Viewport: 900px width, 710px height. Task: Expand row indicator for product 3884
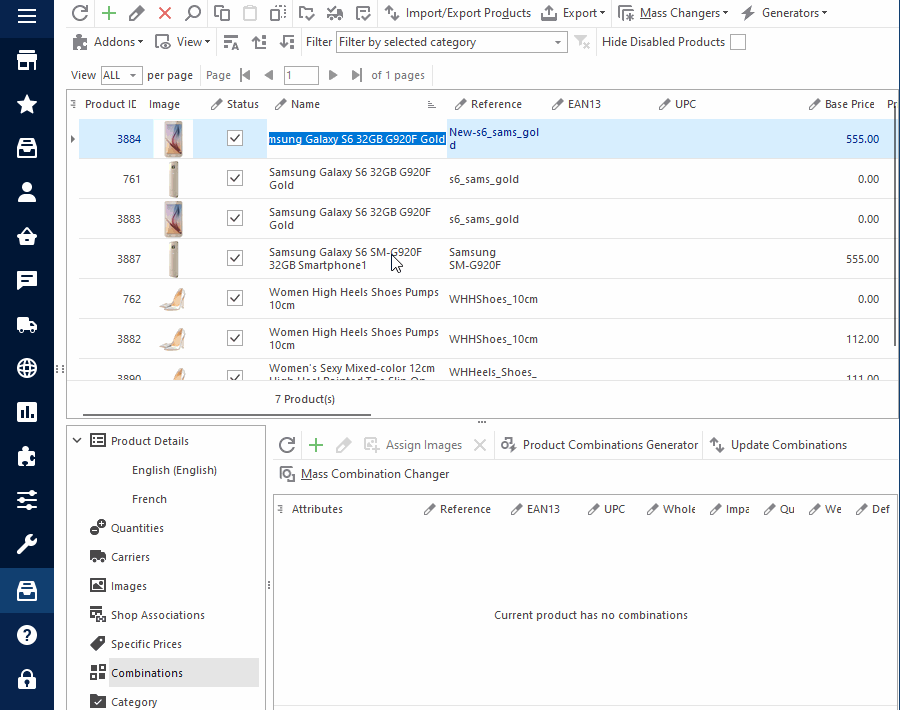pyautogui.click(x=72, y=139)
